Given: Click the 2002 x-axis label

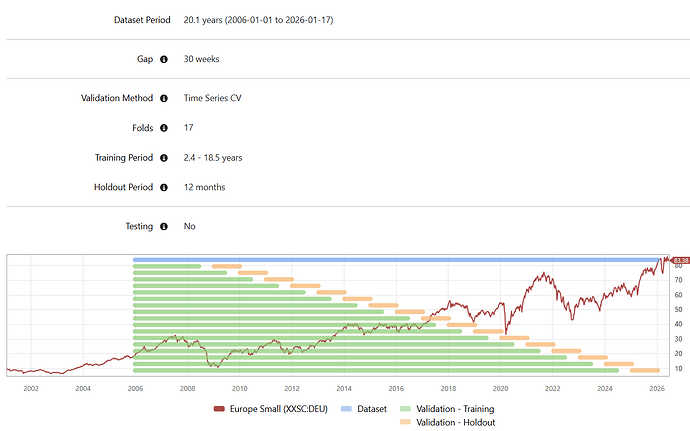Looking at the screenshot, I should [x=31, y=389].
